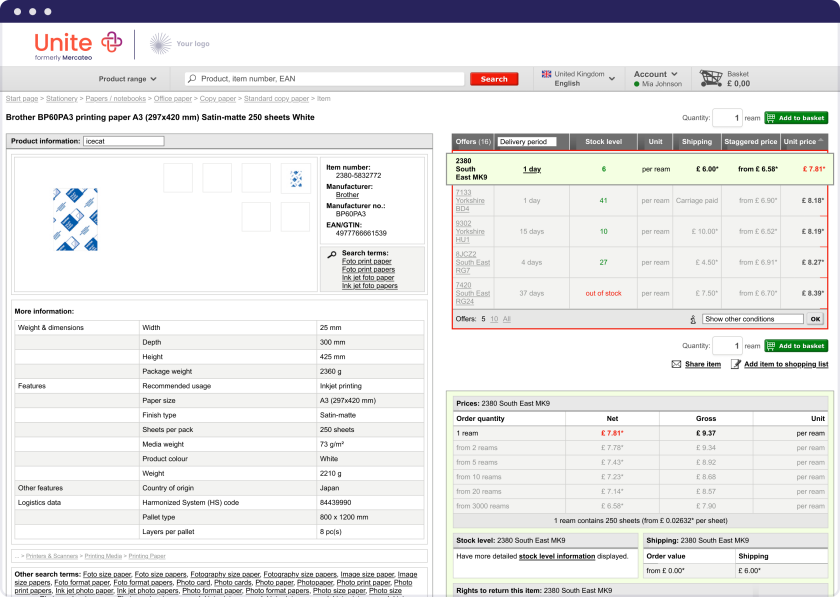Select the small blue product thumbnail
Viewport: 840px width, 597px height.
tap(296, 178)
